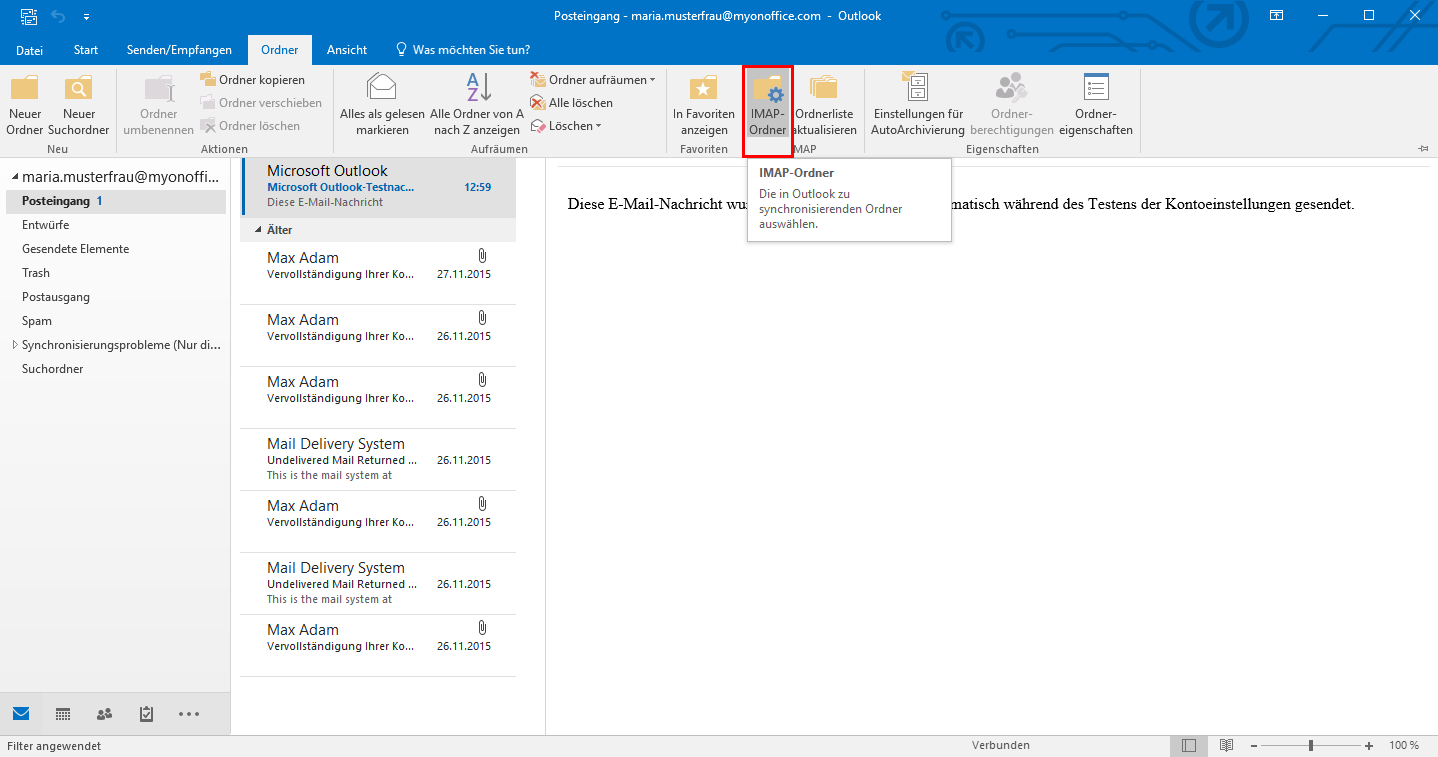Switch to the Start tab
Viewport: 1438px width, 757px height.
tap(86, 49)
